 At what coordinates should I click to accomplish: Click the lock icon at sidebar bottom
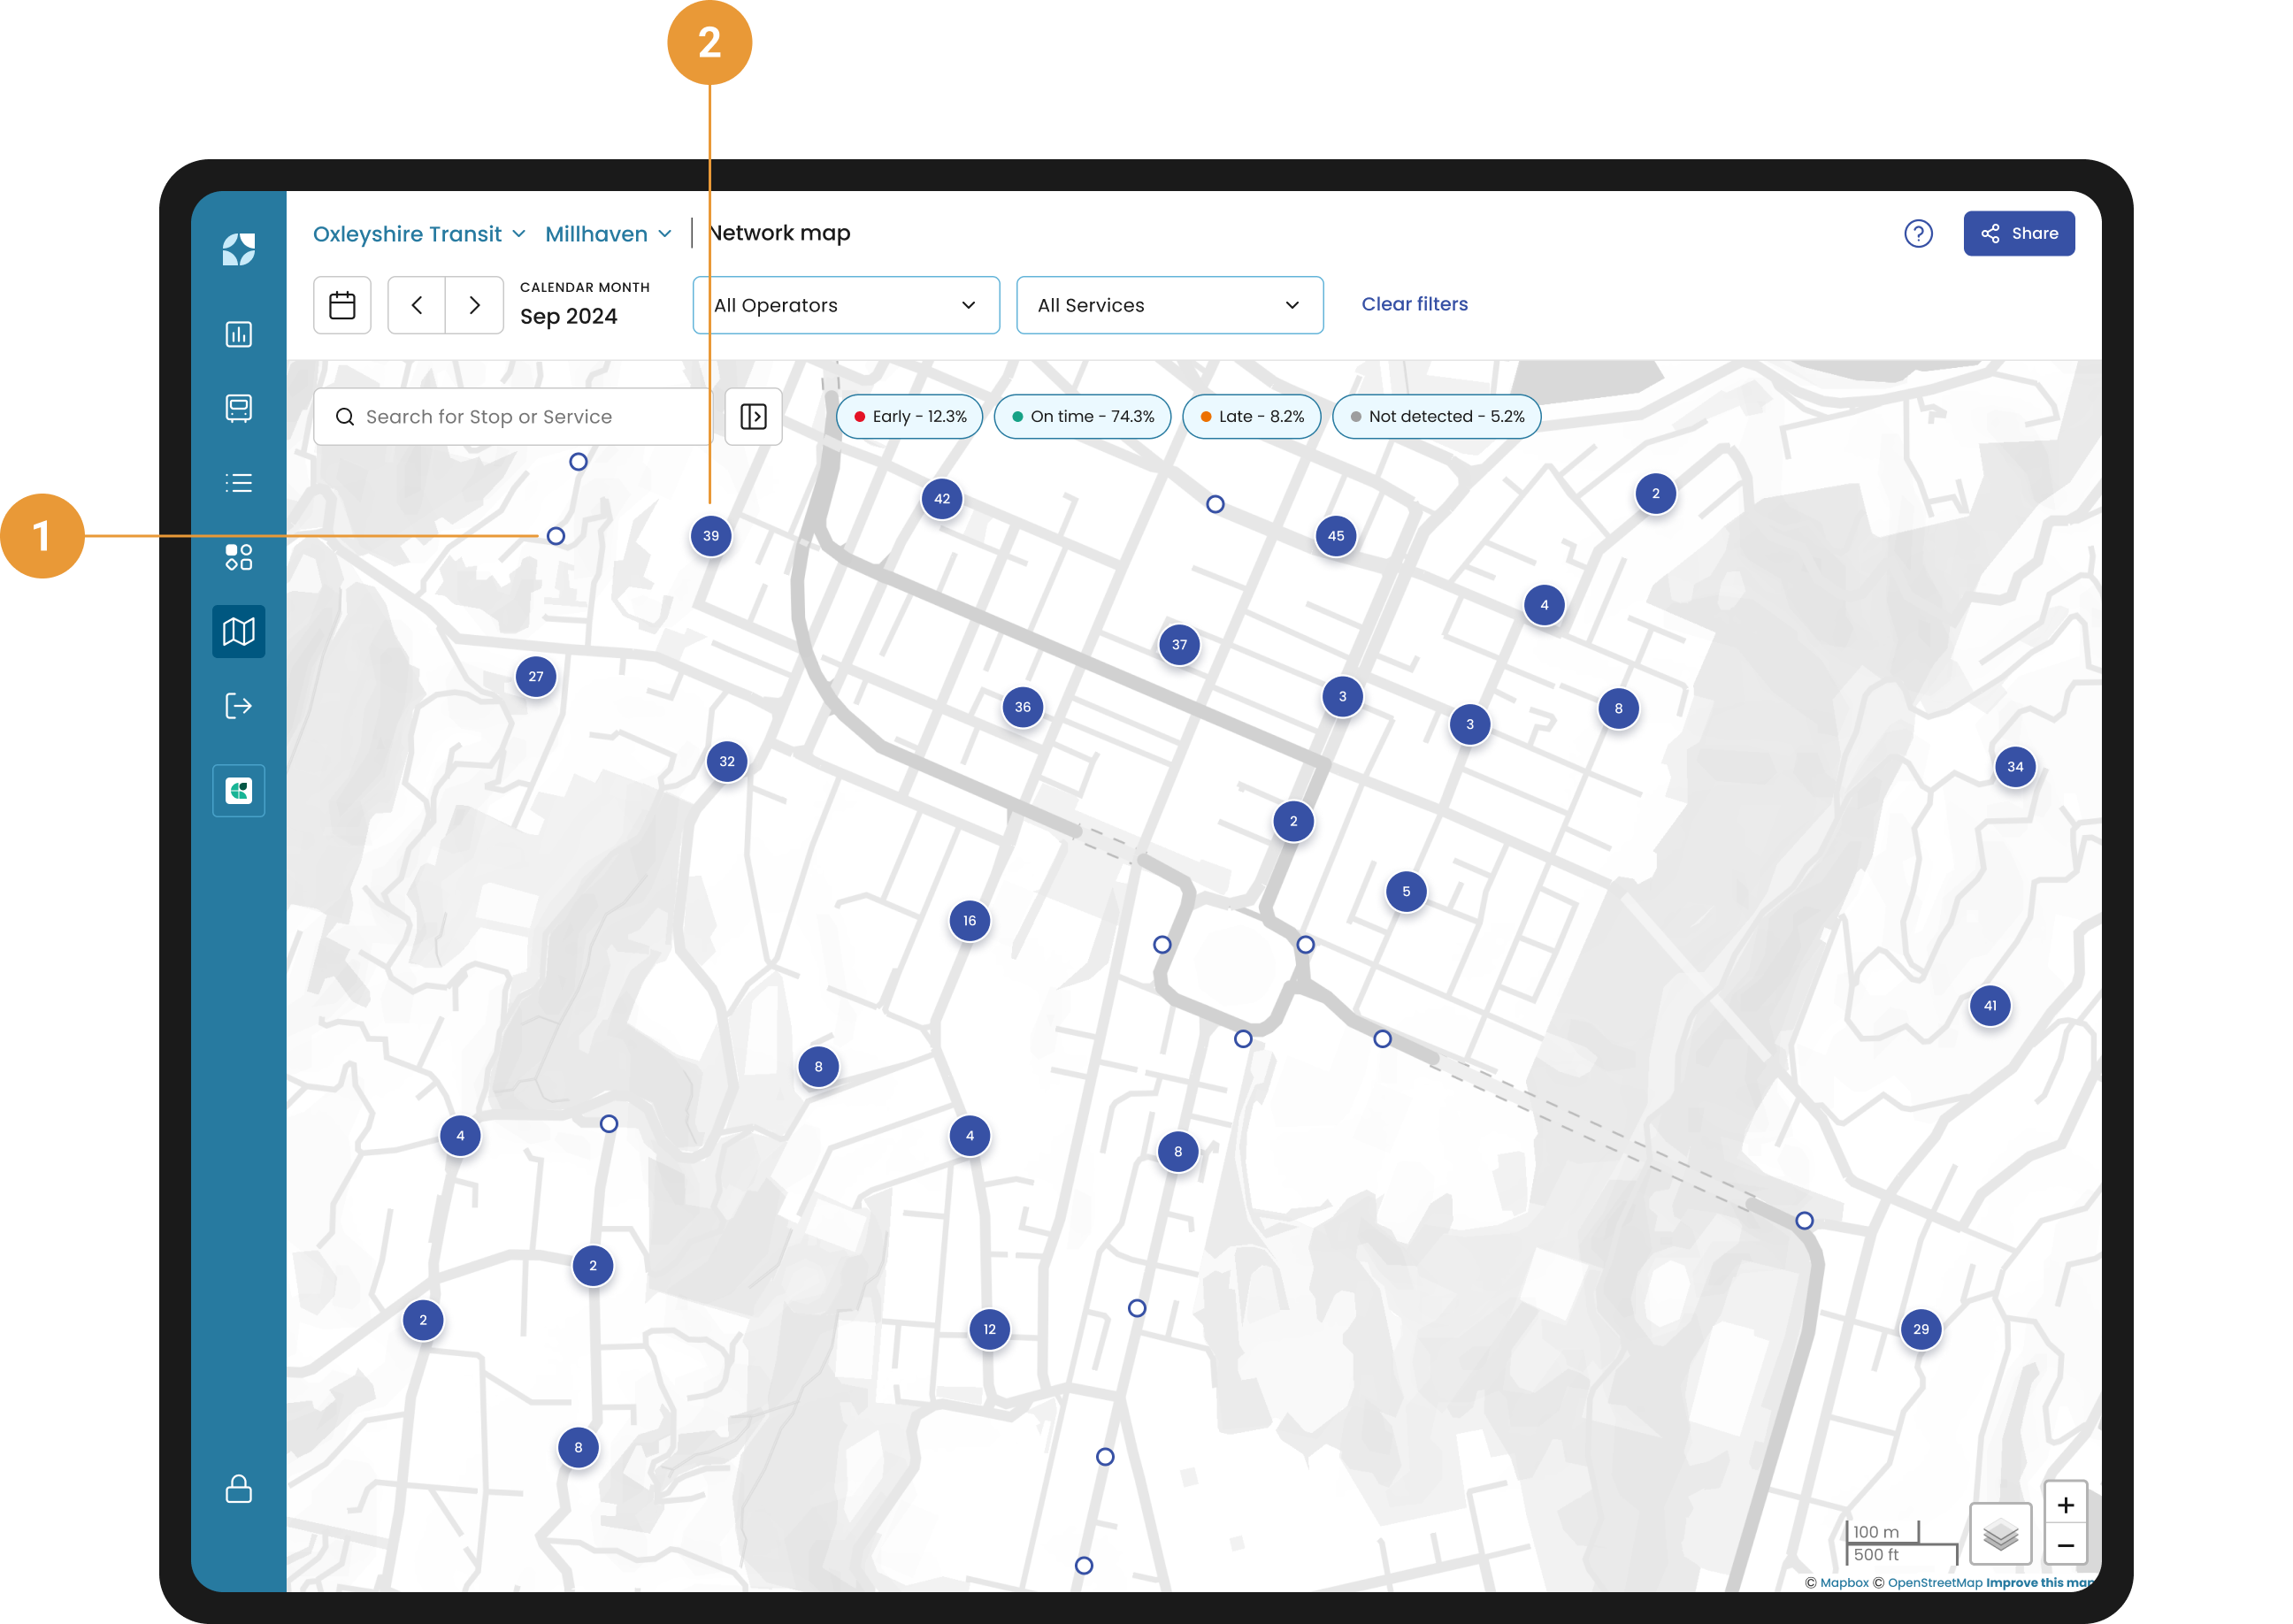tap(238, 1489)
